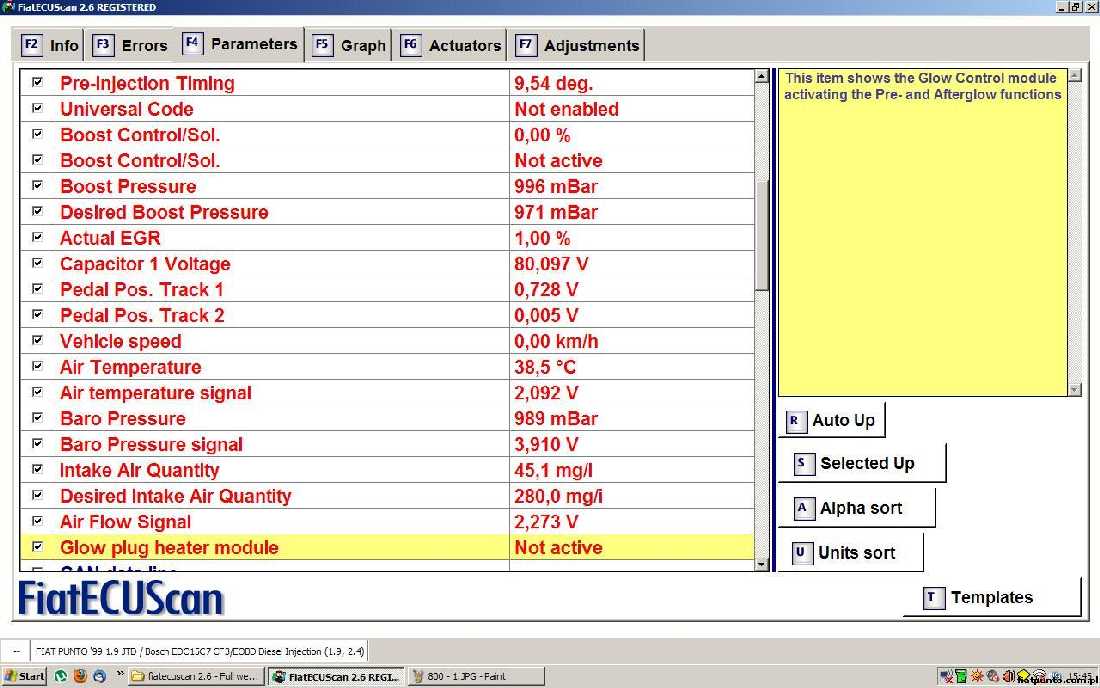Click the FIAT PUNTO status bar text
Screen dimensions: 1100x688
tap(199, 651)
